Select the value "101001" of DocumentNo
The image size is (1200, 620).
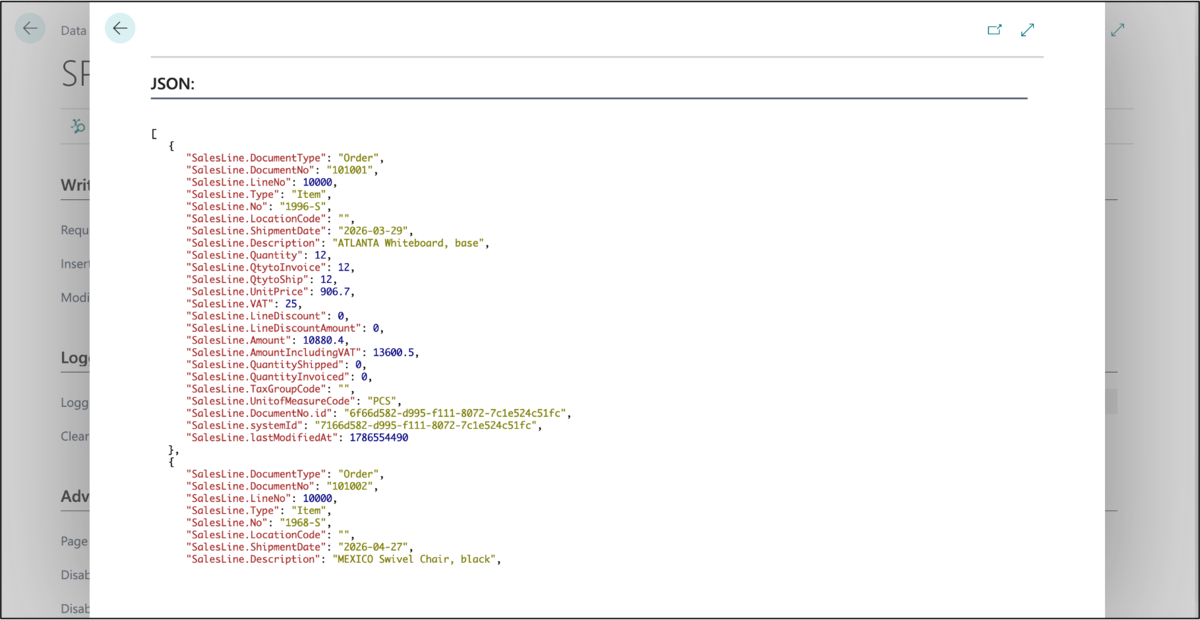(350, 170)
